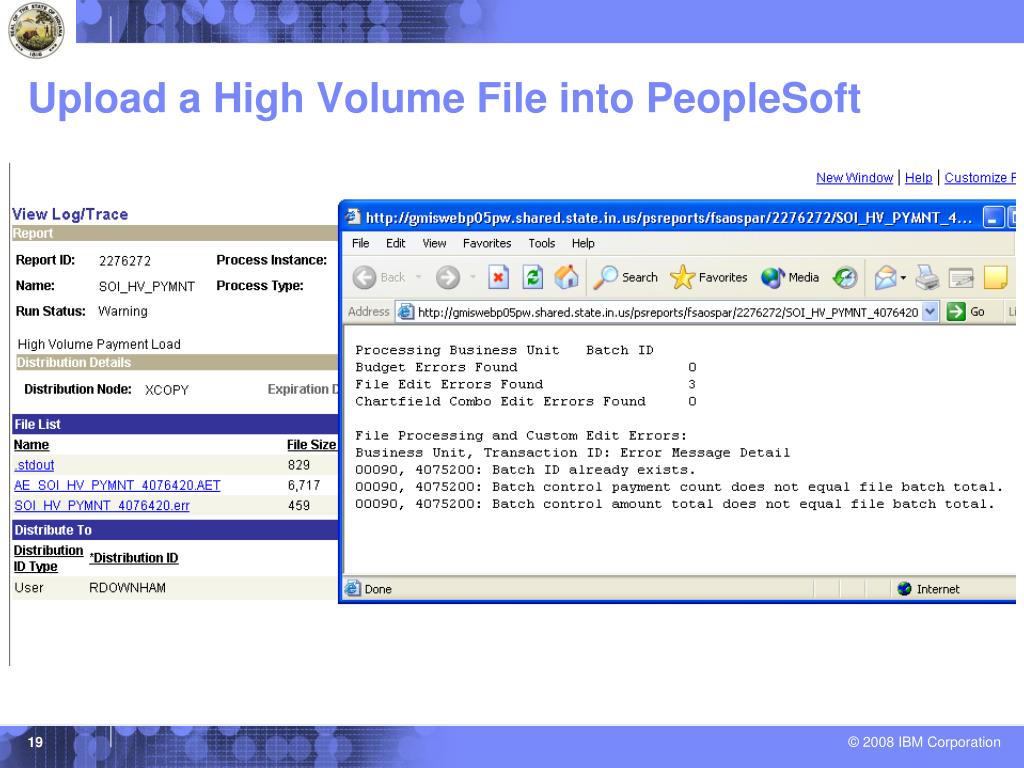Click the yellow note icon in toolbar
Screen dimensions: 1024x768
995,278
